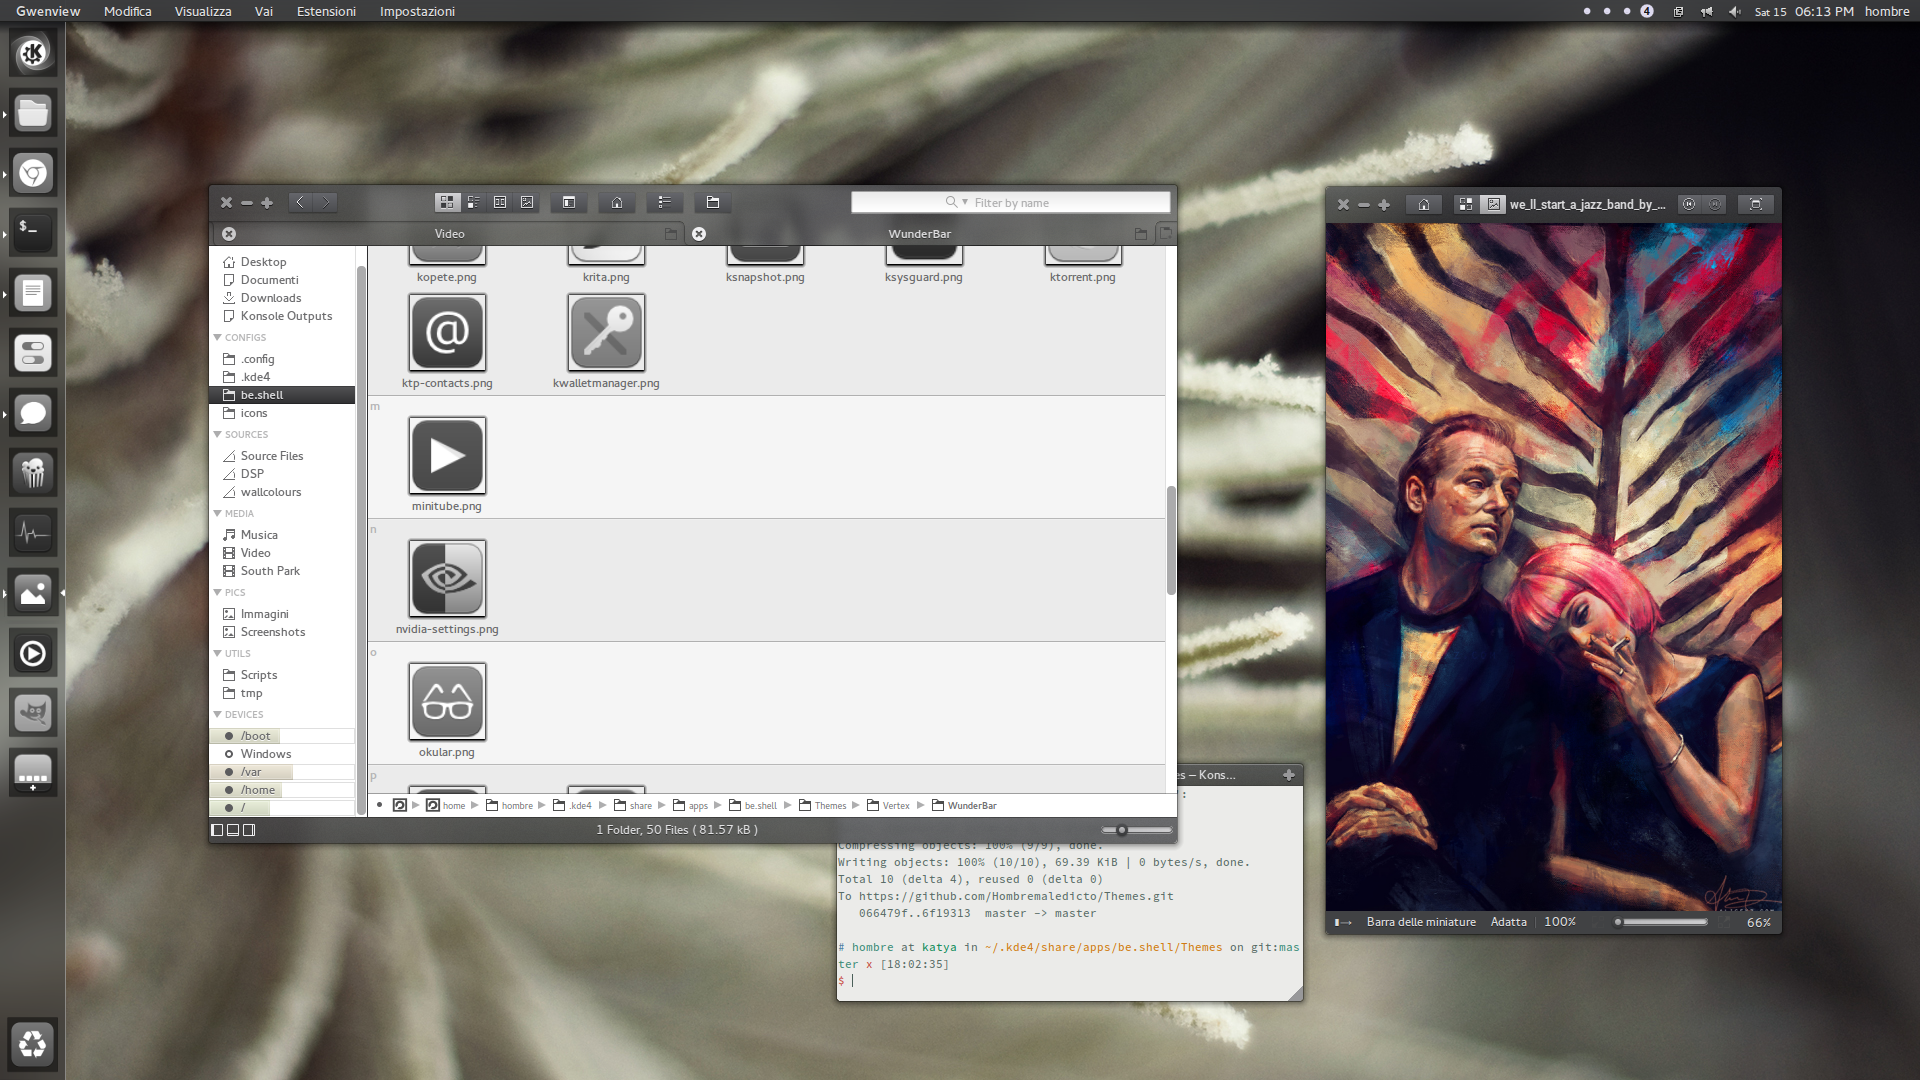Go back in file manager history
This screenshot has height=1080, width=1920.
point(300,202)
